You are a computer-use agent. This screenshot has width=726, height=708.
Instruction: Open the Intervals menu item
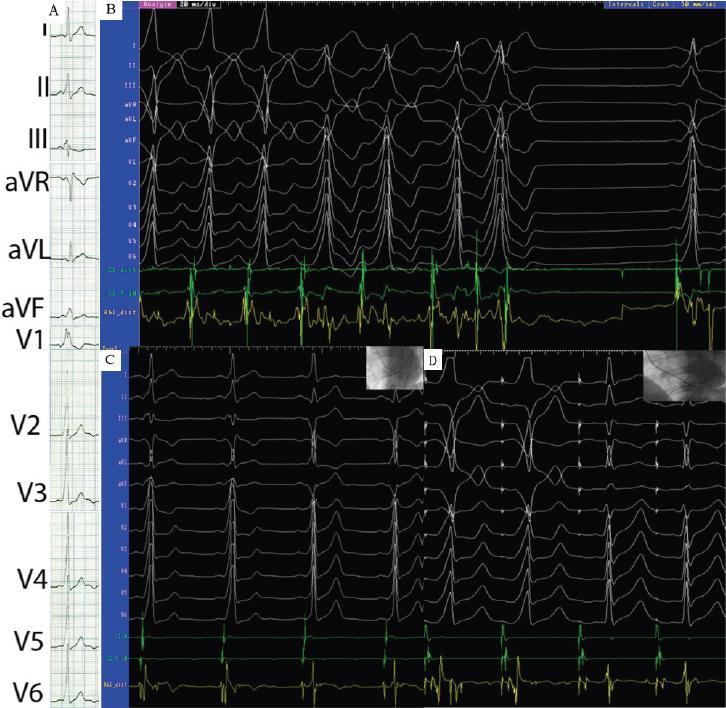pyautogui.click(x=623, y=5)
